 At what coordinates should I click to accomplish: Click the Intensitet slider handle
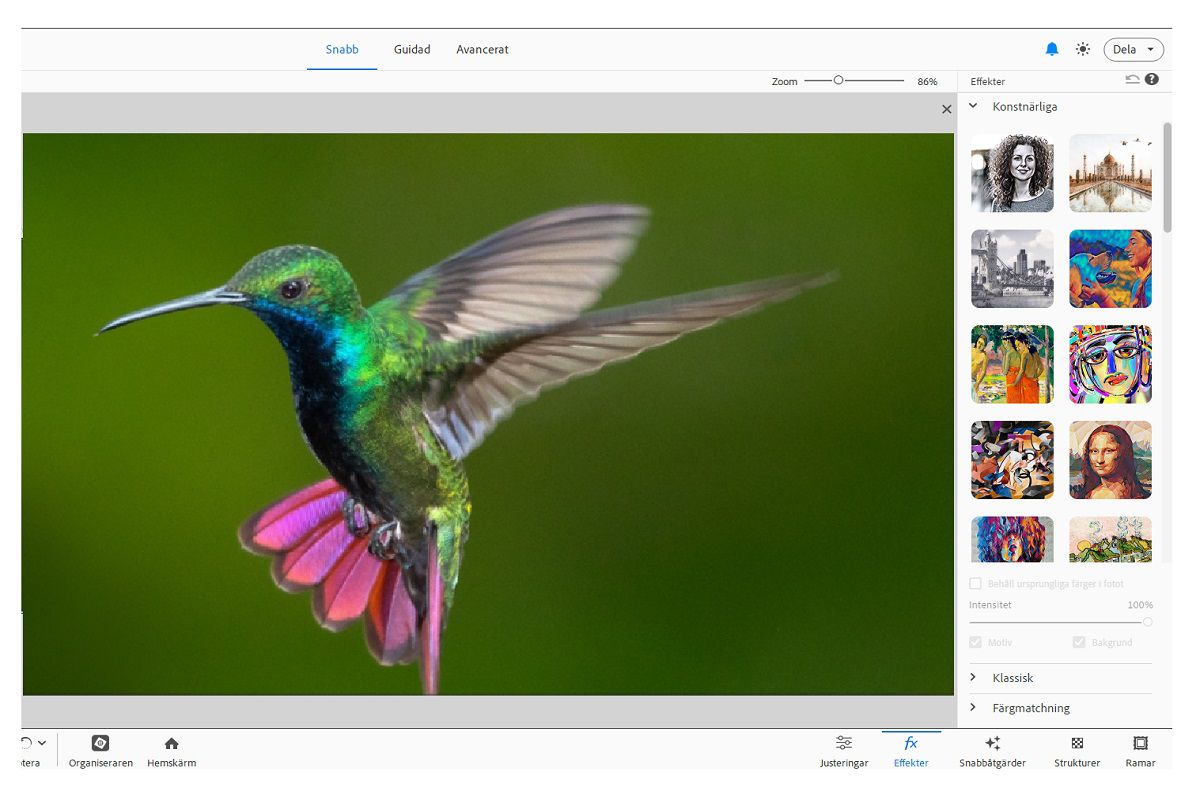click(1147, 622)
